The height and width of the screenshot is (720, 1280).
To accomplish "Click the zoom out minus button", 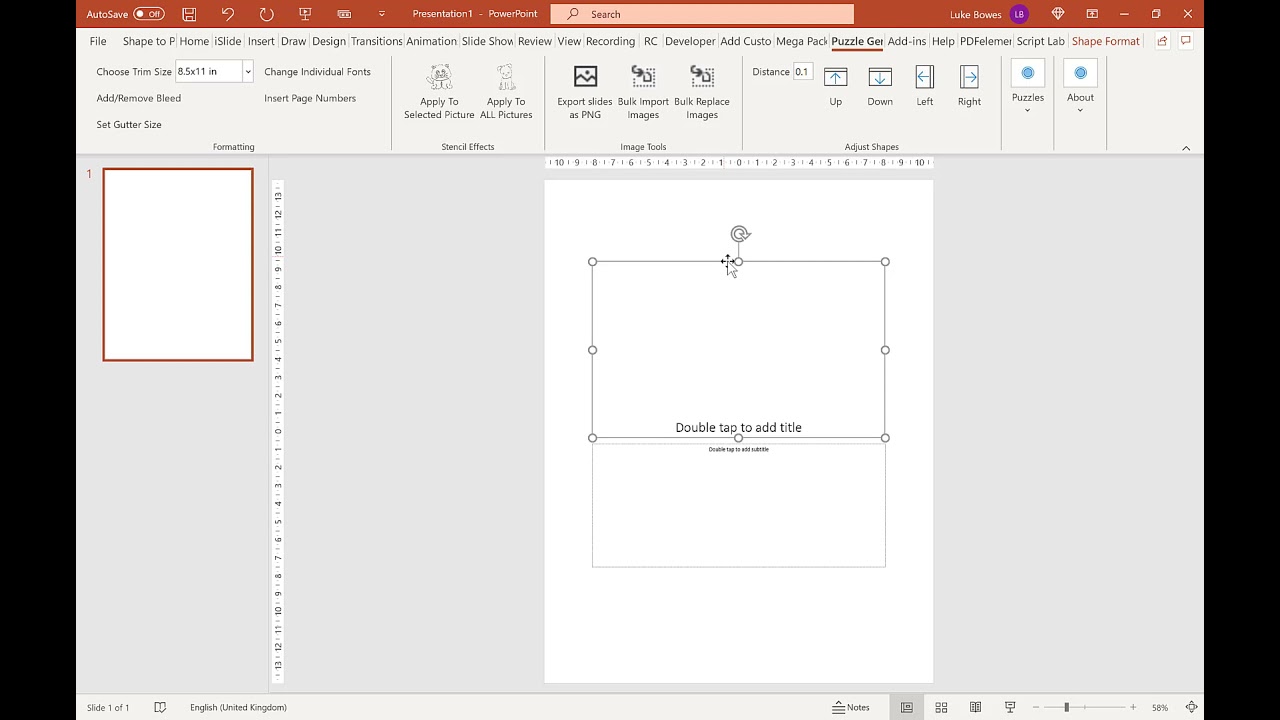I will click(1036, 707).
